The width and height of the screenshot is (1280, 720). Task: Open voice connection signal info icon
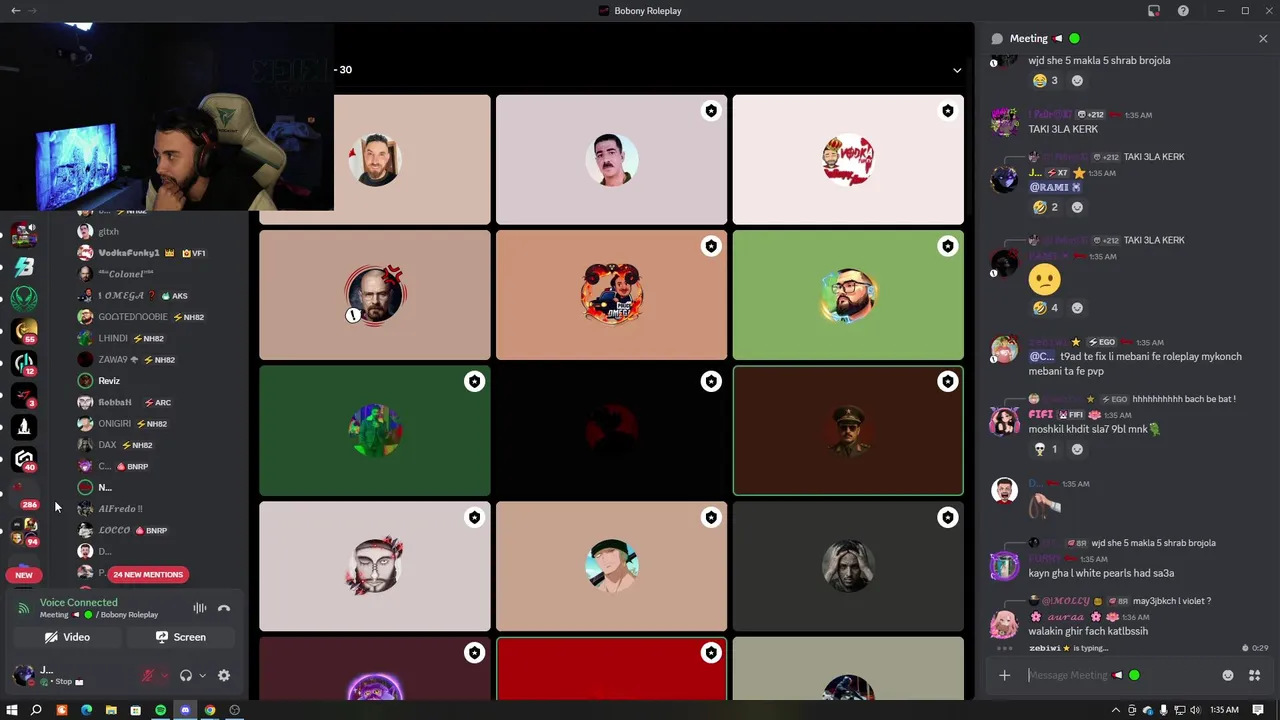[24, 608]
